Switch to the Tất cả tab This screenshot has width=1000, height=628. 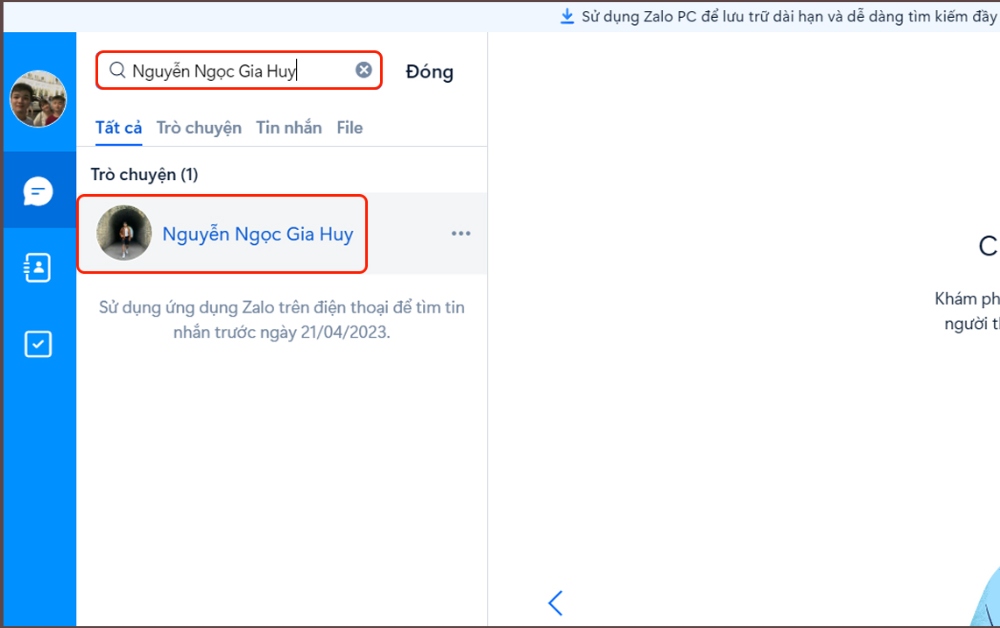(117, 127)
